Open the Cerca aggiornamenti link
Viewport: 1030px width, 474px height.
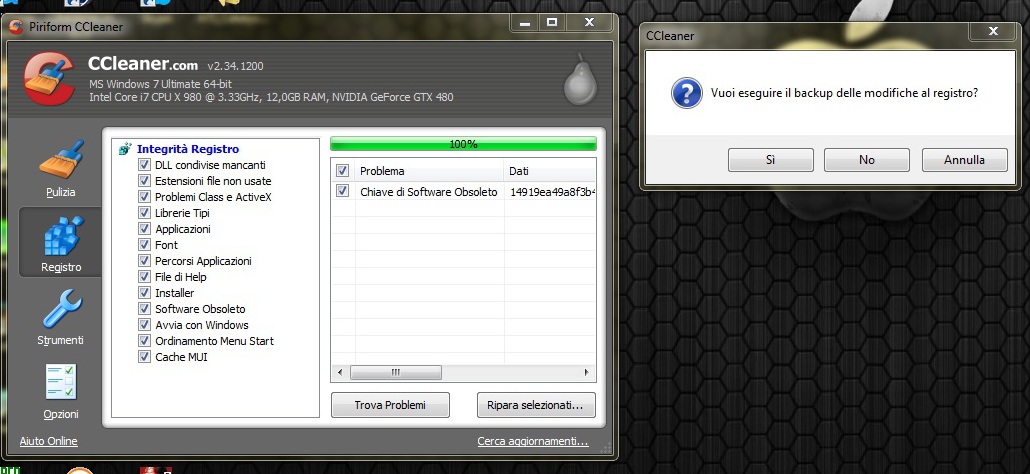532,441
